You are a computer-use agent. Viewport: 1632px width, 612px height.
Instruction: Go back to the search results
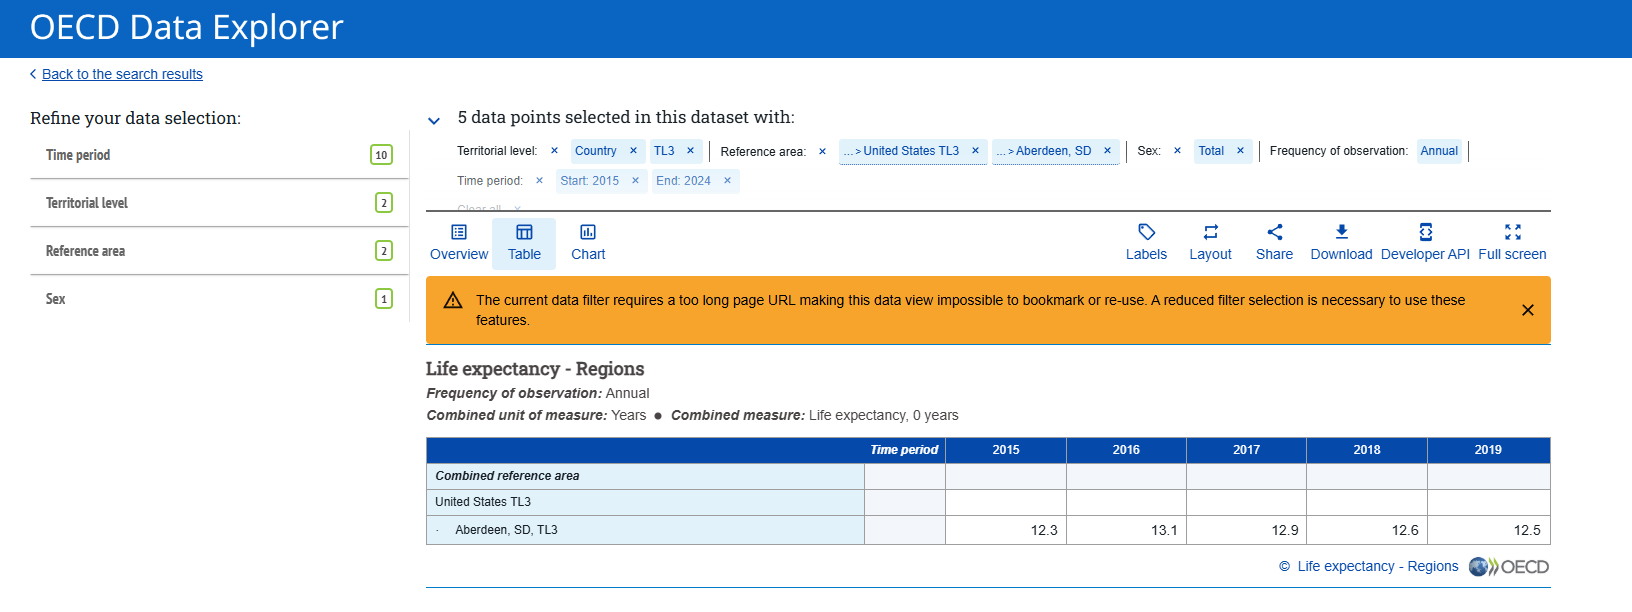(x=122, y=74)
